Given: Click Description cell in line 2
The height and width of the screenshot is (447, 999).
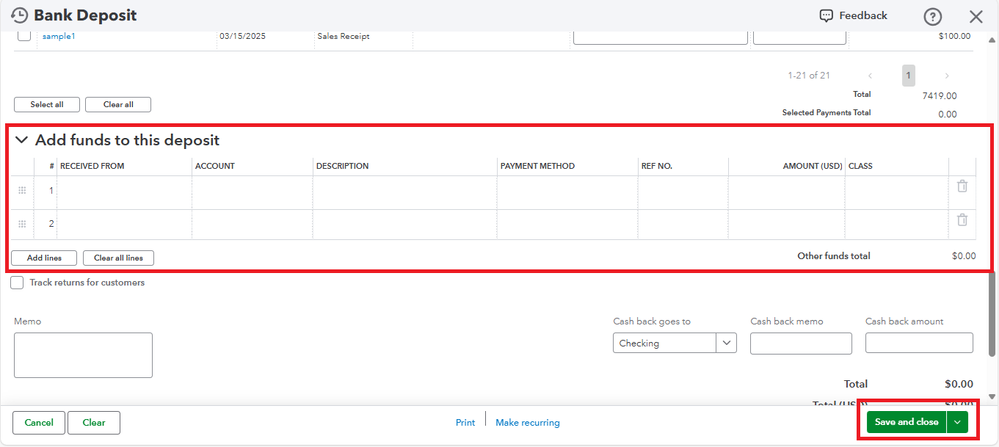Looking at the screenshot, I should coord(405,224).
